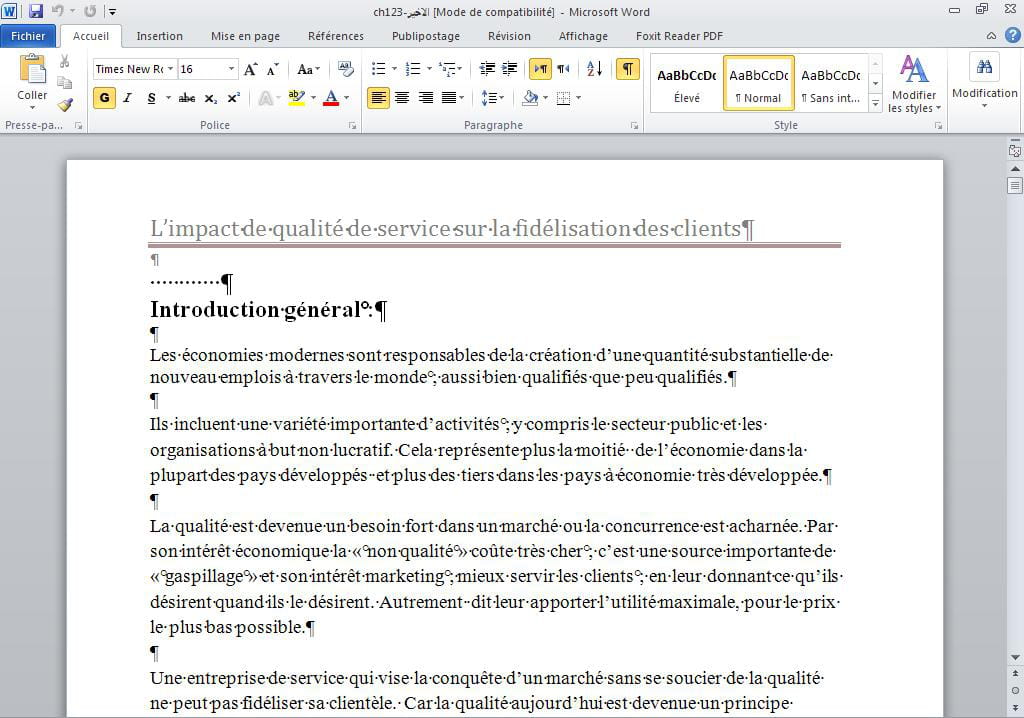The height and width of the screenshot is (718, 1024).
Task: Show the ruler using the icon above the scrollbar
Action: click(1014, 150)
